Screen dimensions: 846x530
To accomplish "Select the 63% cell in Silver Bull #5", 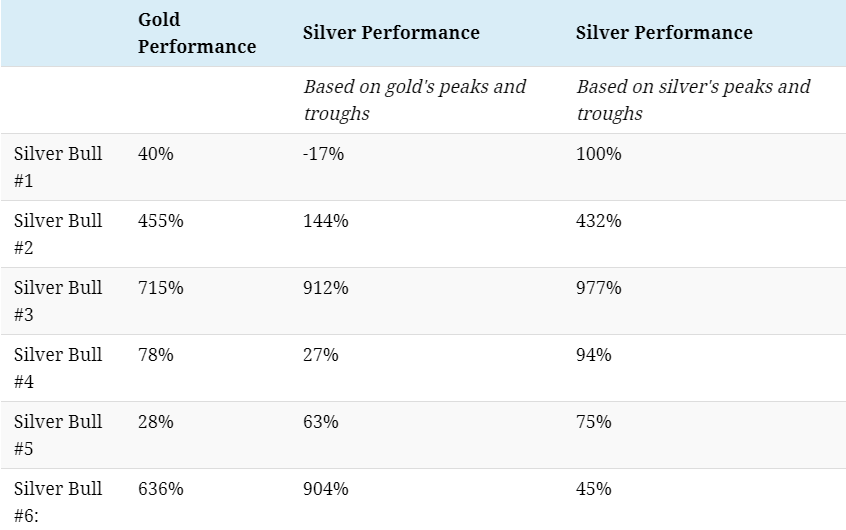I will click(321, 422).
